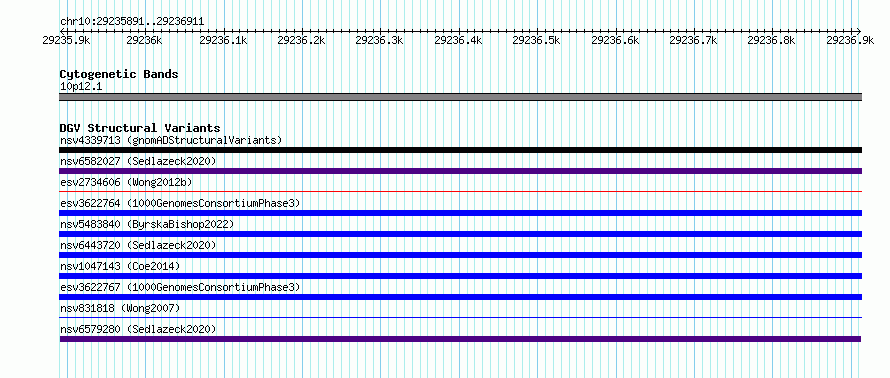
Task: Click the blue bar under esv3622767
Action: point(460,297)
